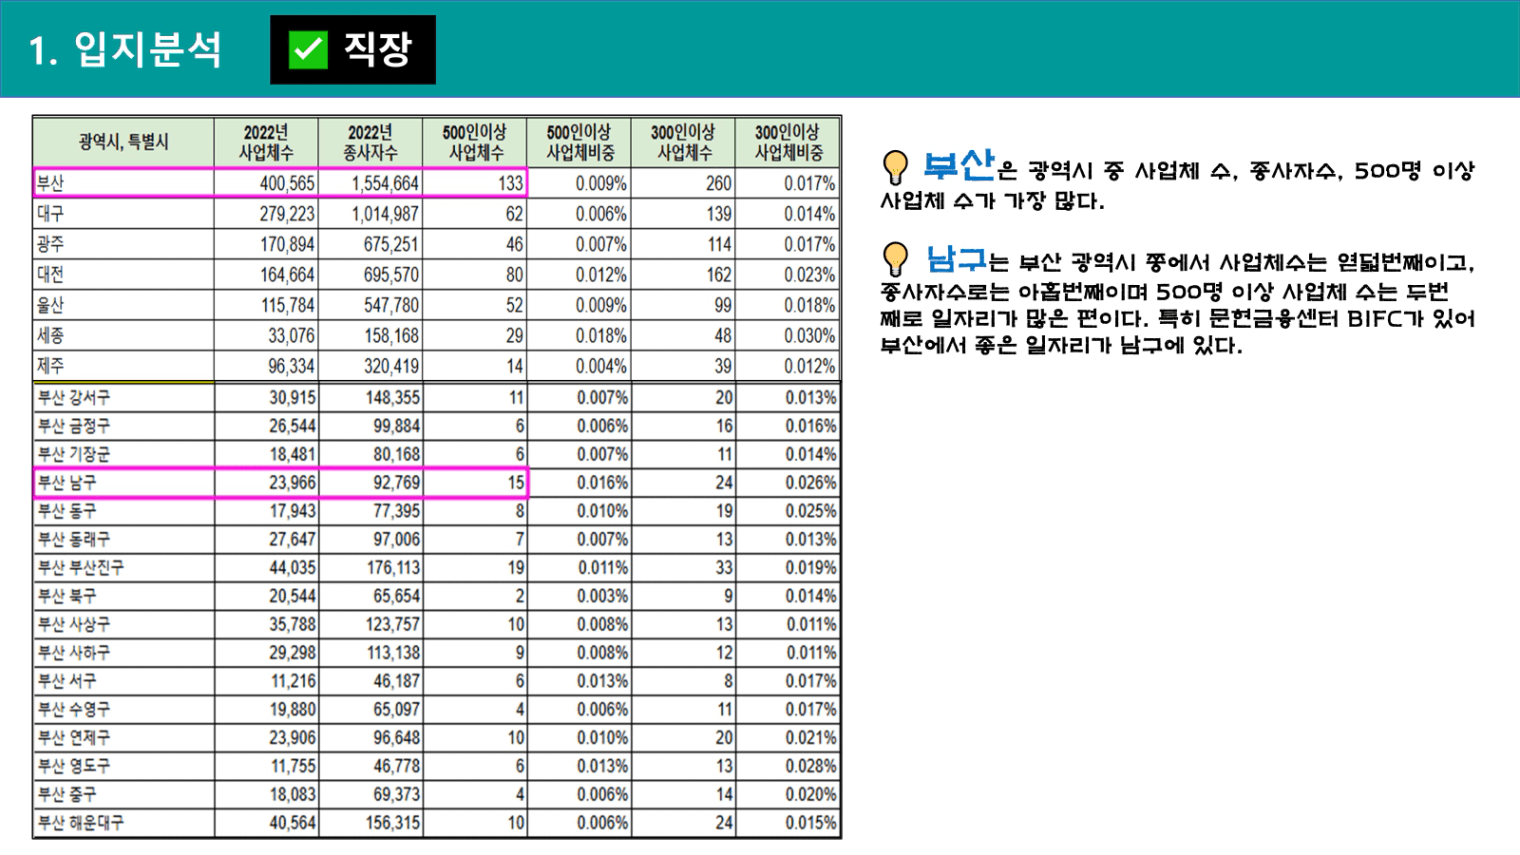Select the 부산 동구 row label
1520x855 pixels.
point(67,511)
